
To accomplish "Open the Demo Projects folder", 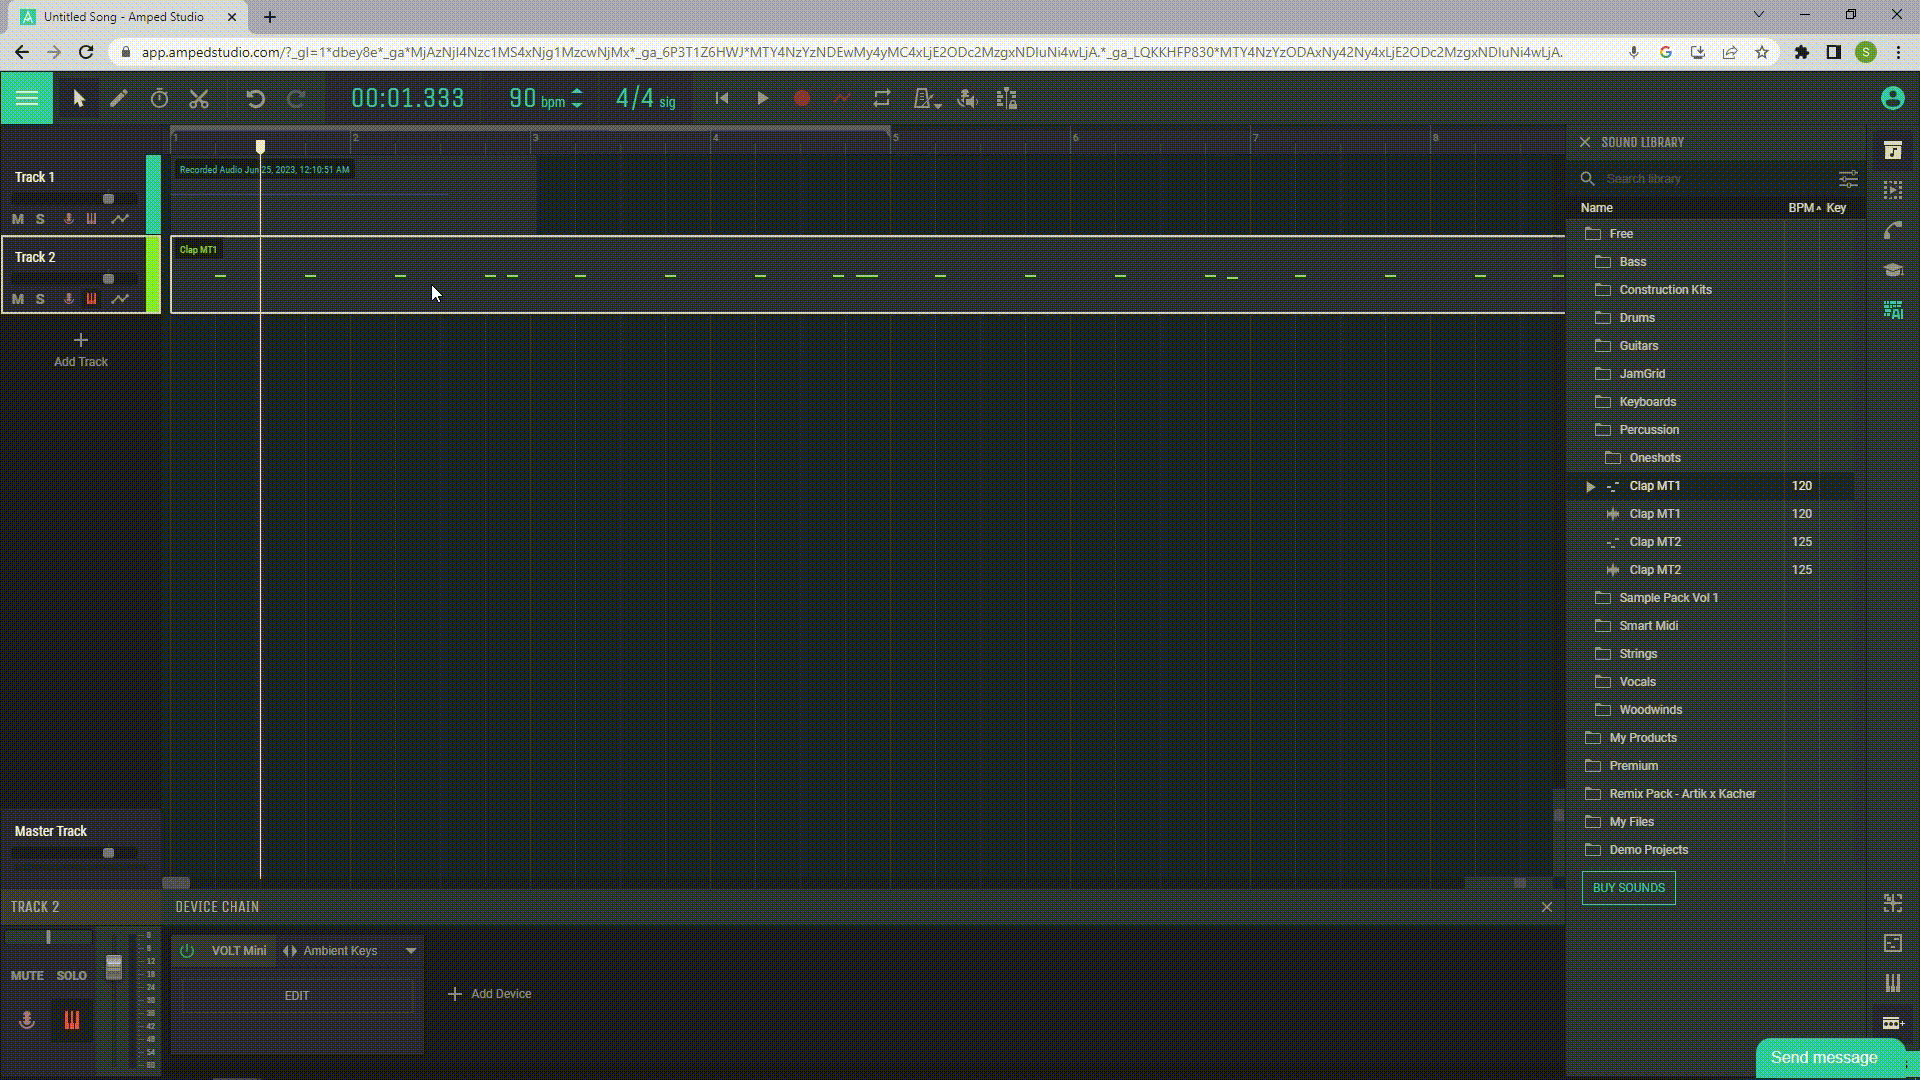I will pyautogui.click(x=1647, y=849).
